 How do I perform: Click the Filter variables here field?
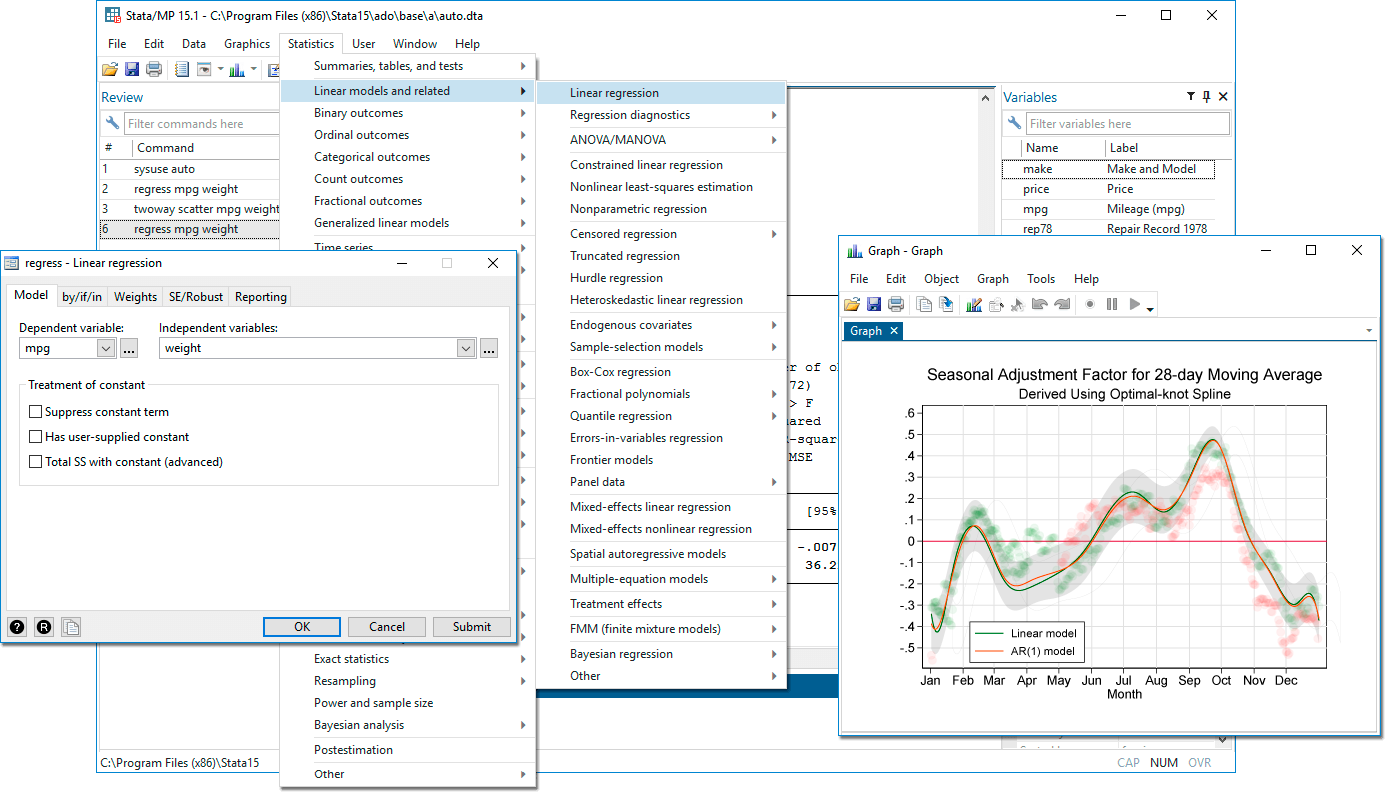1128,124
